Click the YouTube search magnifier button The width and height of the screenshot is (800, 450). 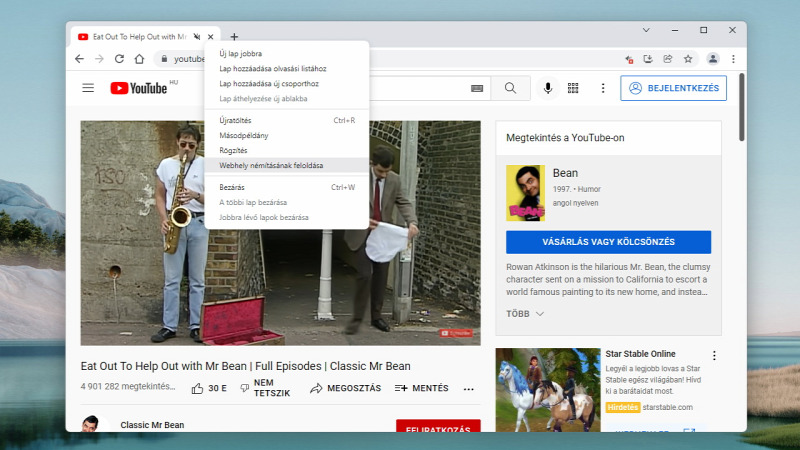point(510,88)
